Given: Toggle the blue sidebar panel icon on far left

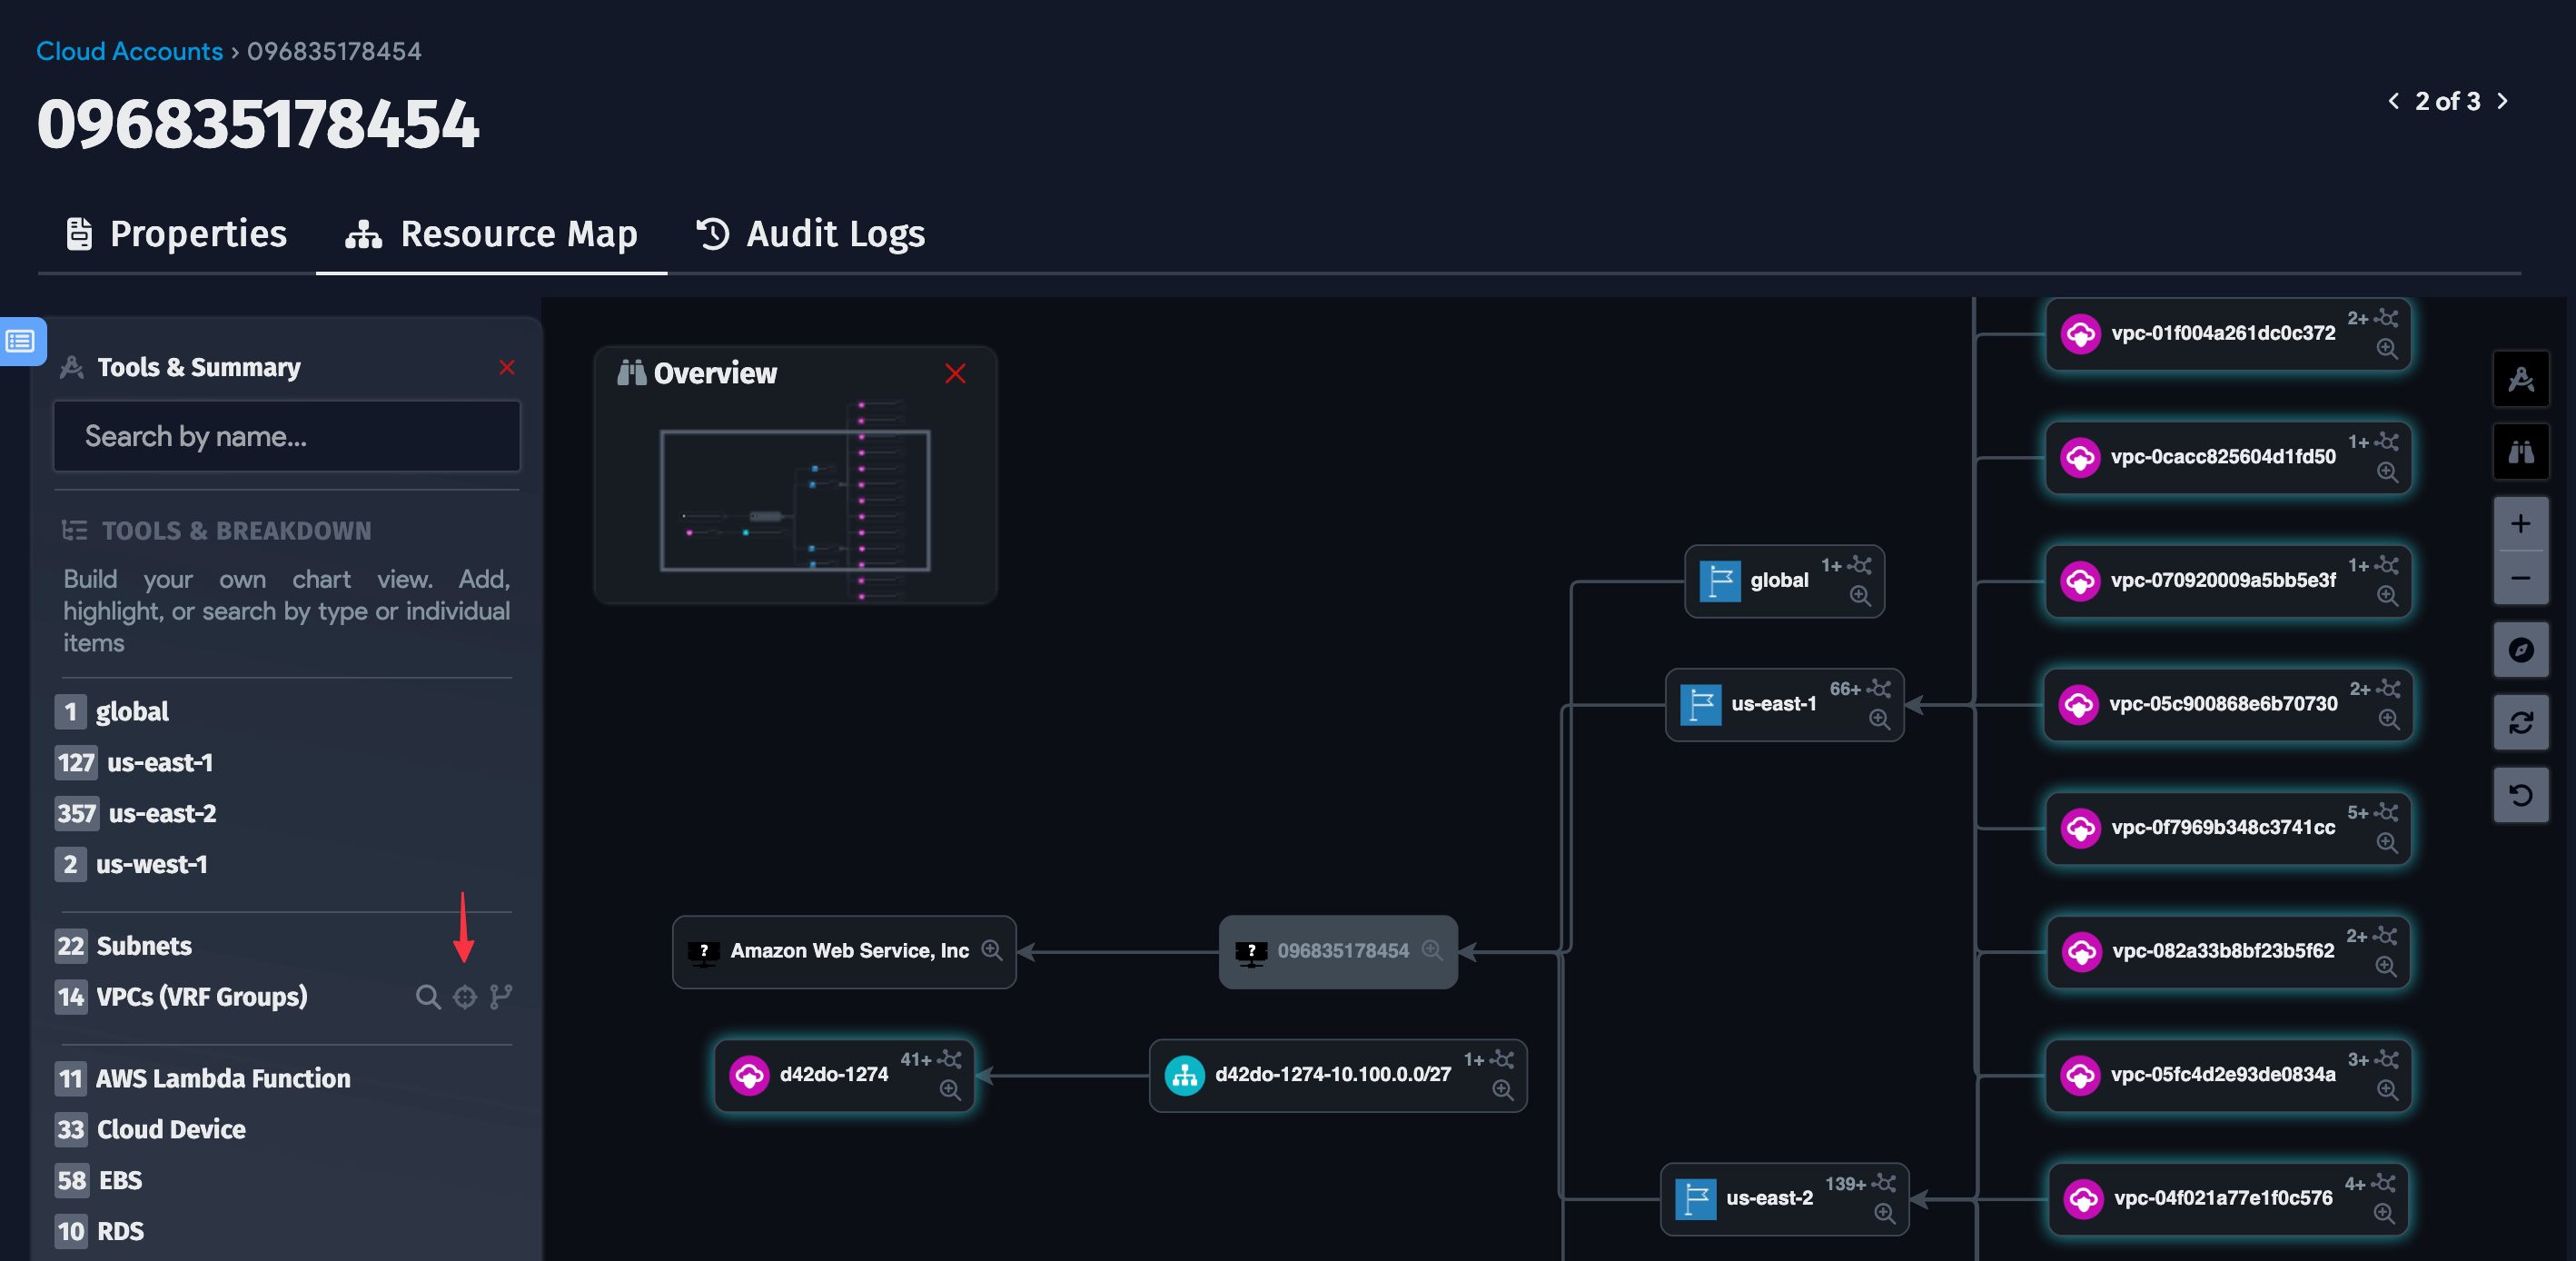Looking at the screenshot, I should coord(20,341).
